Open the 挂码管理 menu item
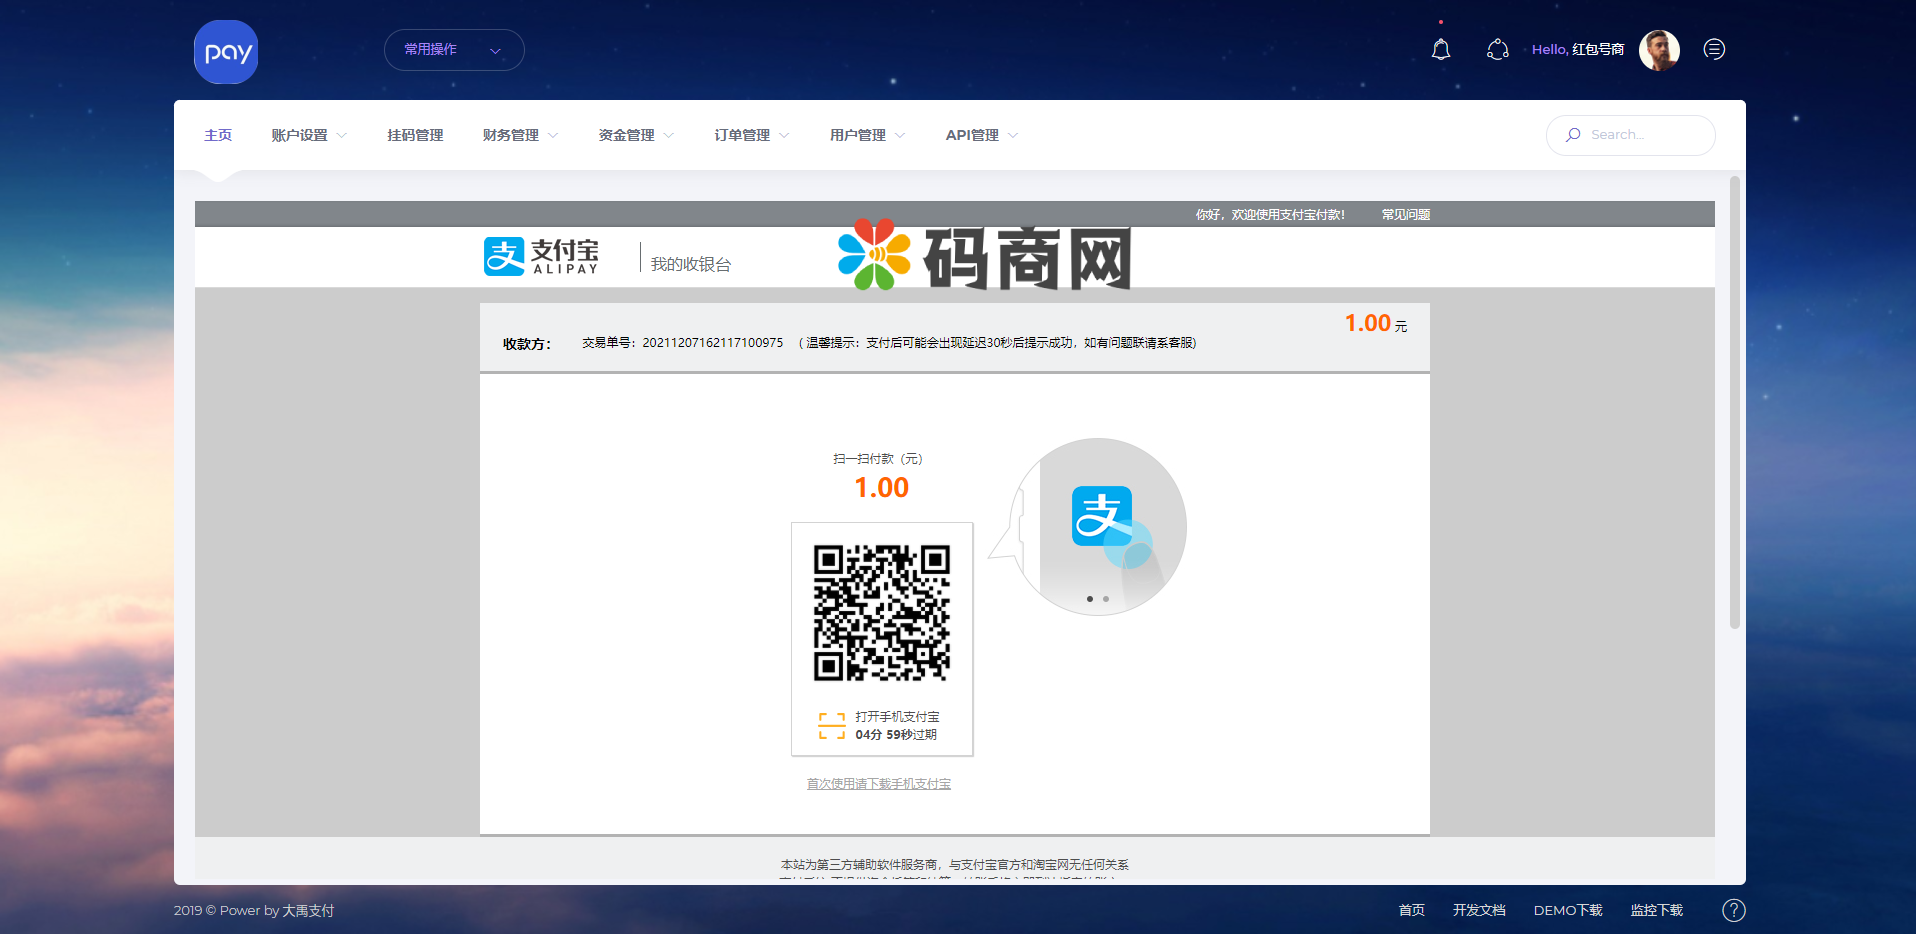Viewport: 1916px width, 934px height. click(415, 135)
